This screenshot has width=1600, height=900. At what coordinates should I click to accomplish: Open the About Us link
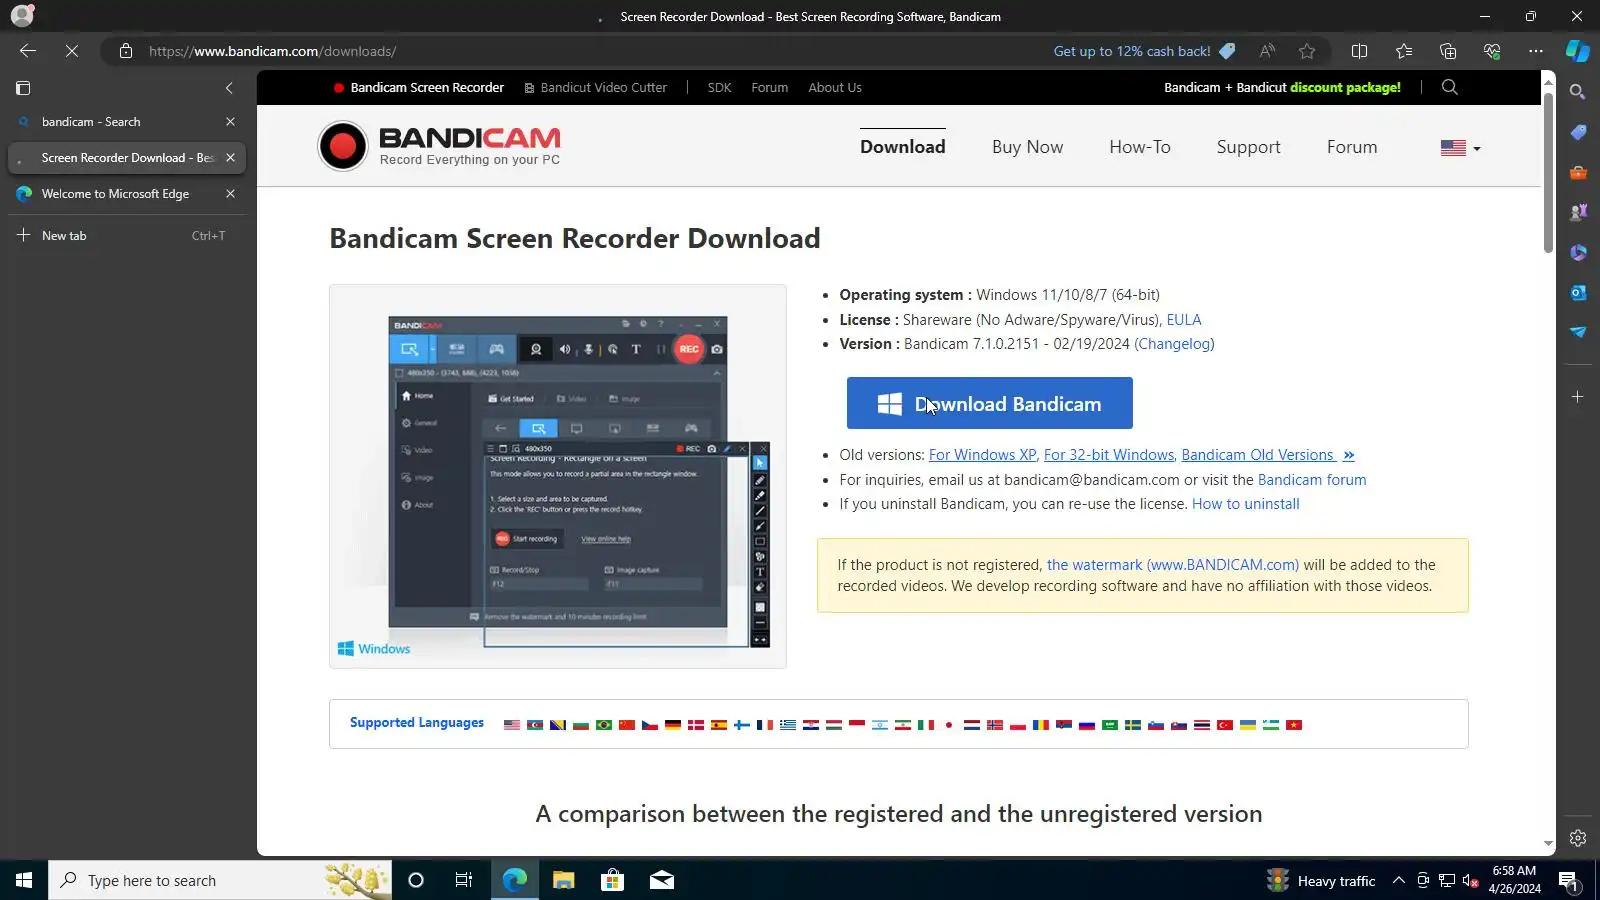pos(835,88)
